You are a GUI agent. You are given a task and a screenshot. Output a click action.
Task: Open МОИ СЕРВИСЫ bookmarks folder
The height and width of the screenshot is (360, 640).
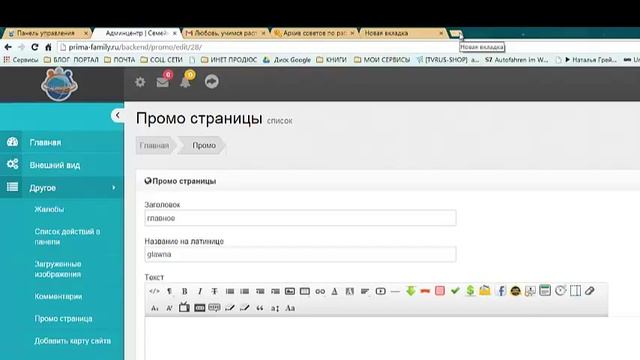click(382, 60)
